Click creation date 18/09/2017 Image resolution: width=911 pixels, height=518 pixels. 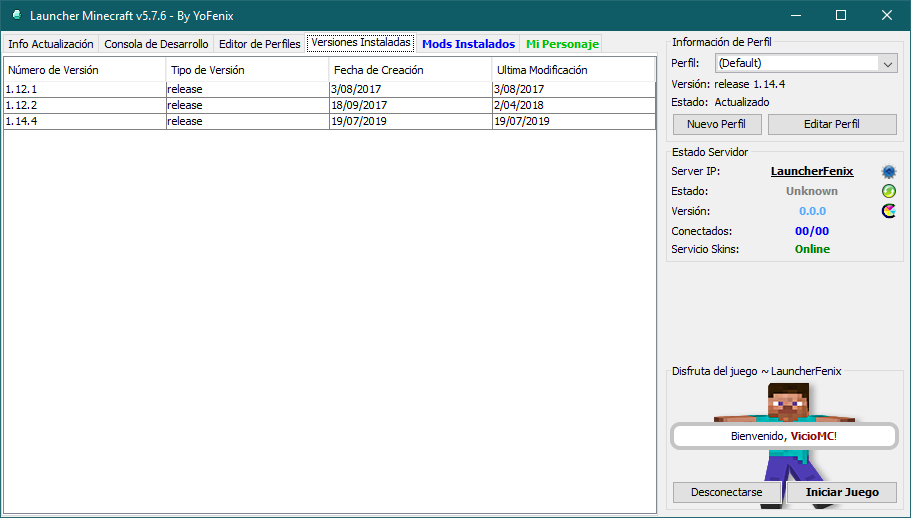[x=359, y=105]
